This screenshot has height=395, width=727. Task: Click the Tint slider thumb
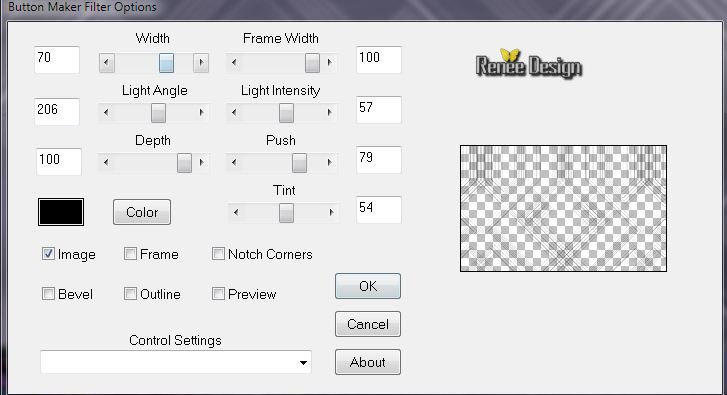pos(286,213)
